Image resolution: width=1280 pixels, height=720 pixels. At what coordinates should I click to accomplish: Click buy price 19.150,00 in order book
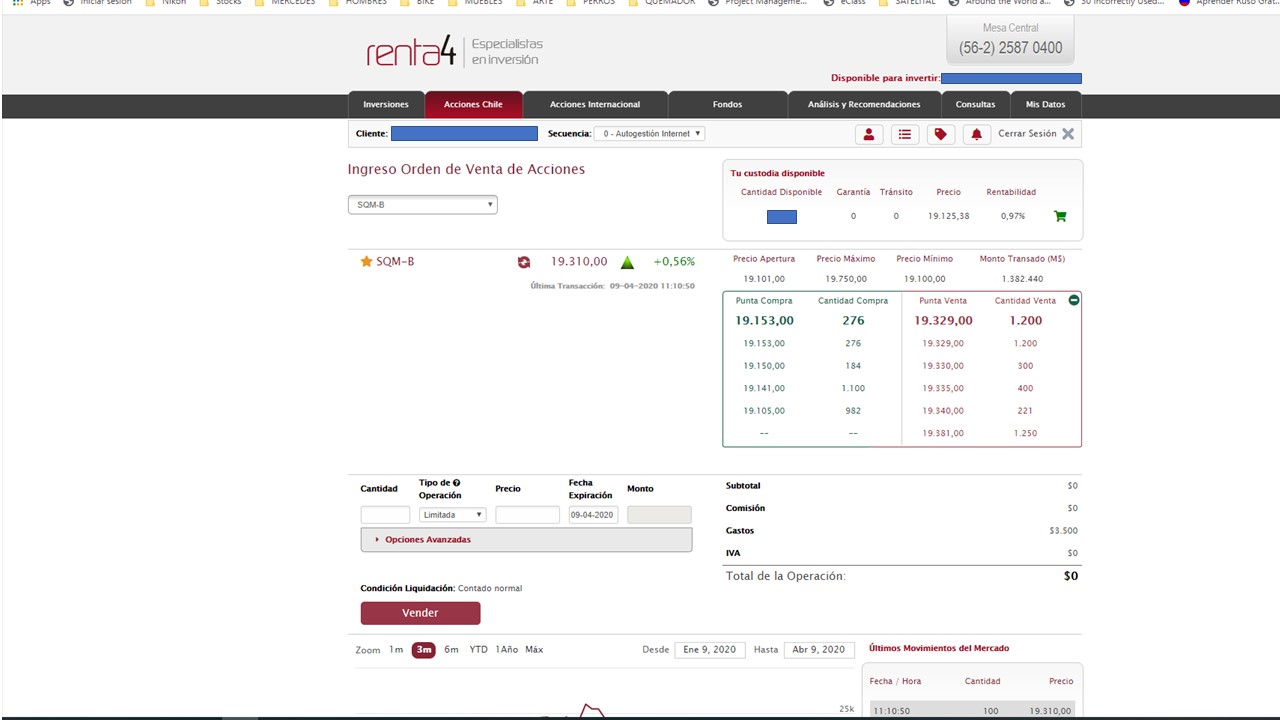click(764, 366)
